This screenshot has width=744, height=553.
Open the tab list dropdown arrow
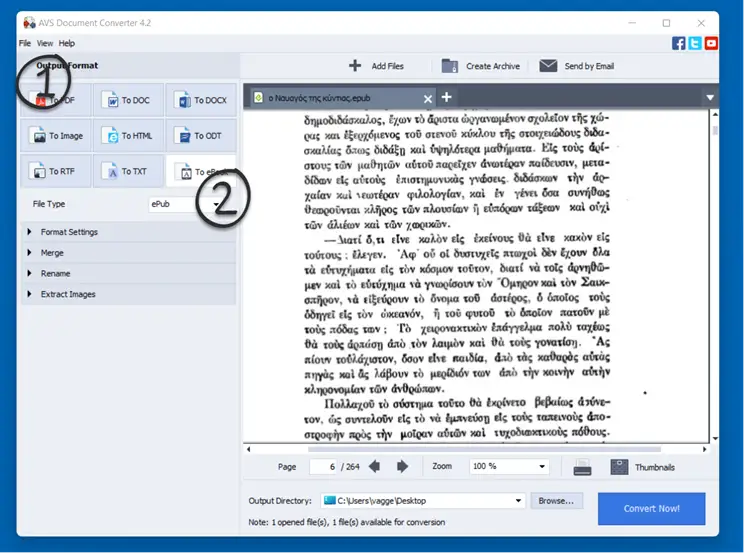click(x=710, y=98)
